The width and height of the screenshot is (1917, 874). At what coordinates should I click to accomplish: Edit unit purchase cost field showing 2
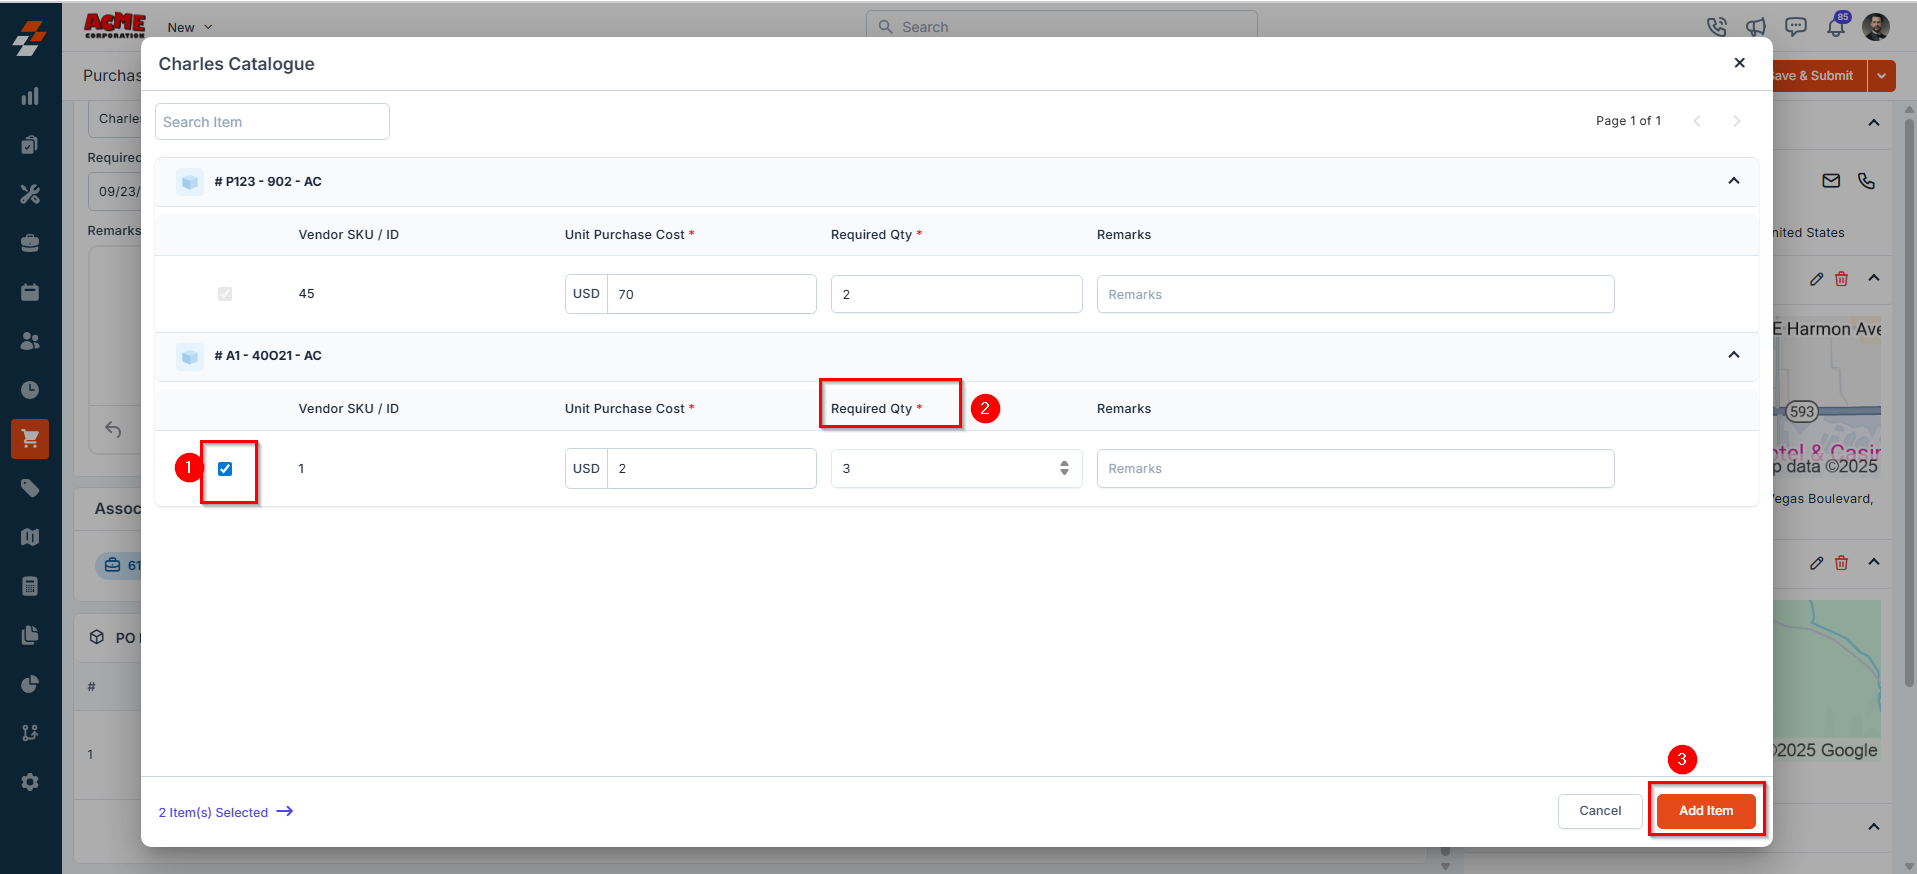(712, 468)
